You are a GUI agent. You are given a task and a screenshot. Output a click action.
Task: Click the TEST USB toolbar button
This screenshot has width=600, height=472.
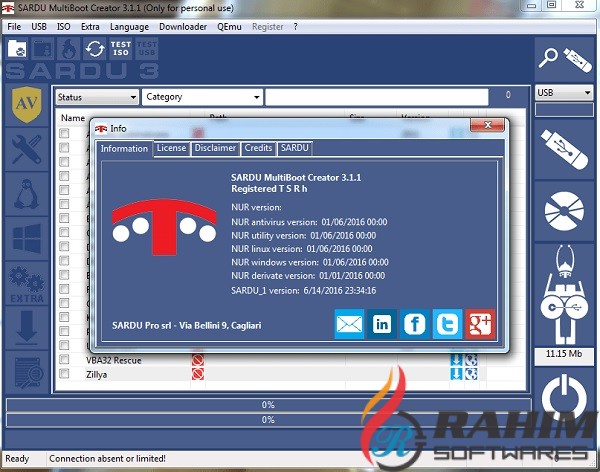147,49
